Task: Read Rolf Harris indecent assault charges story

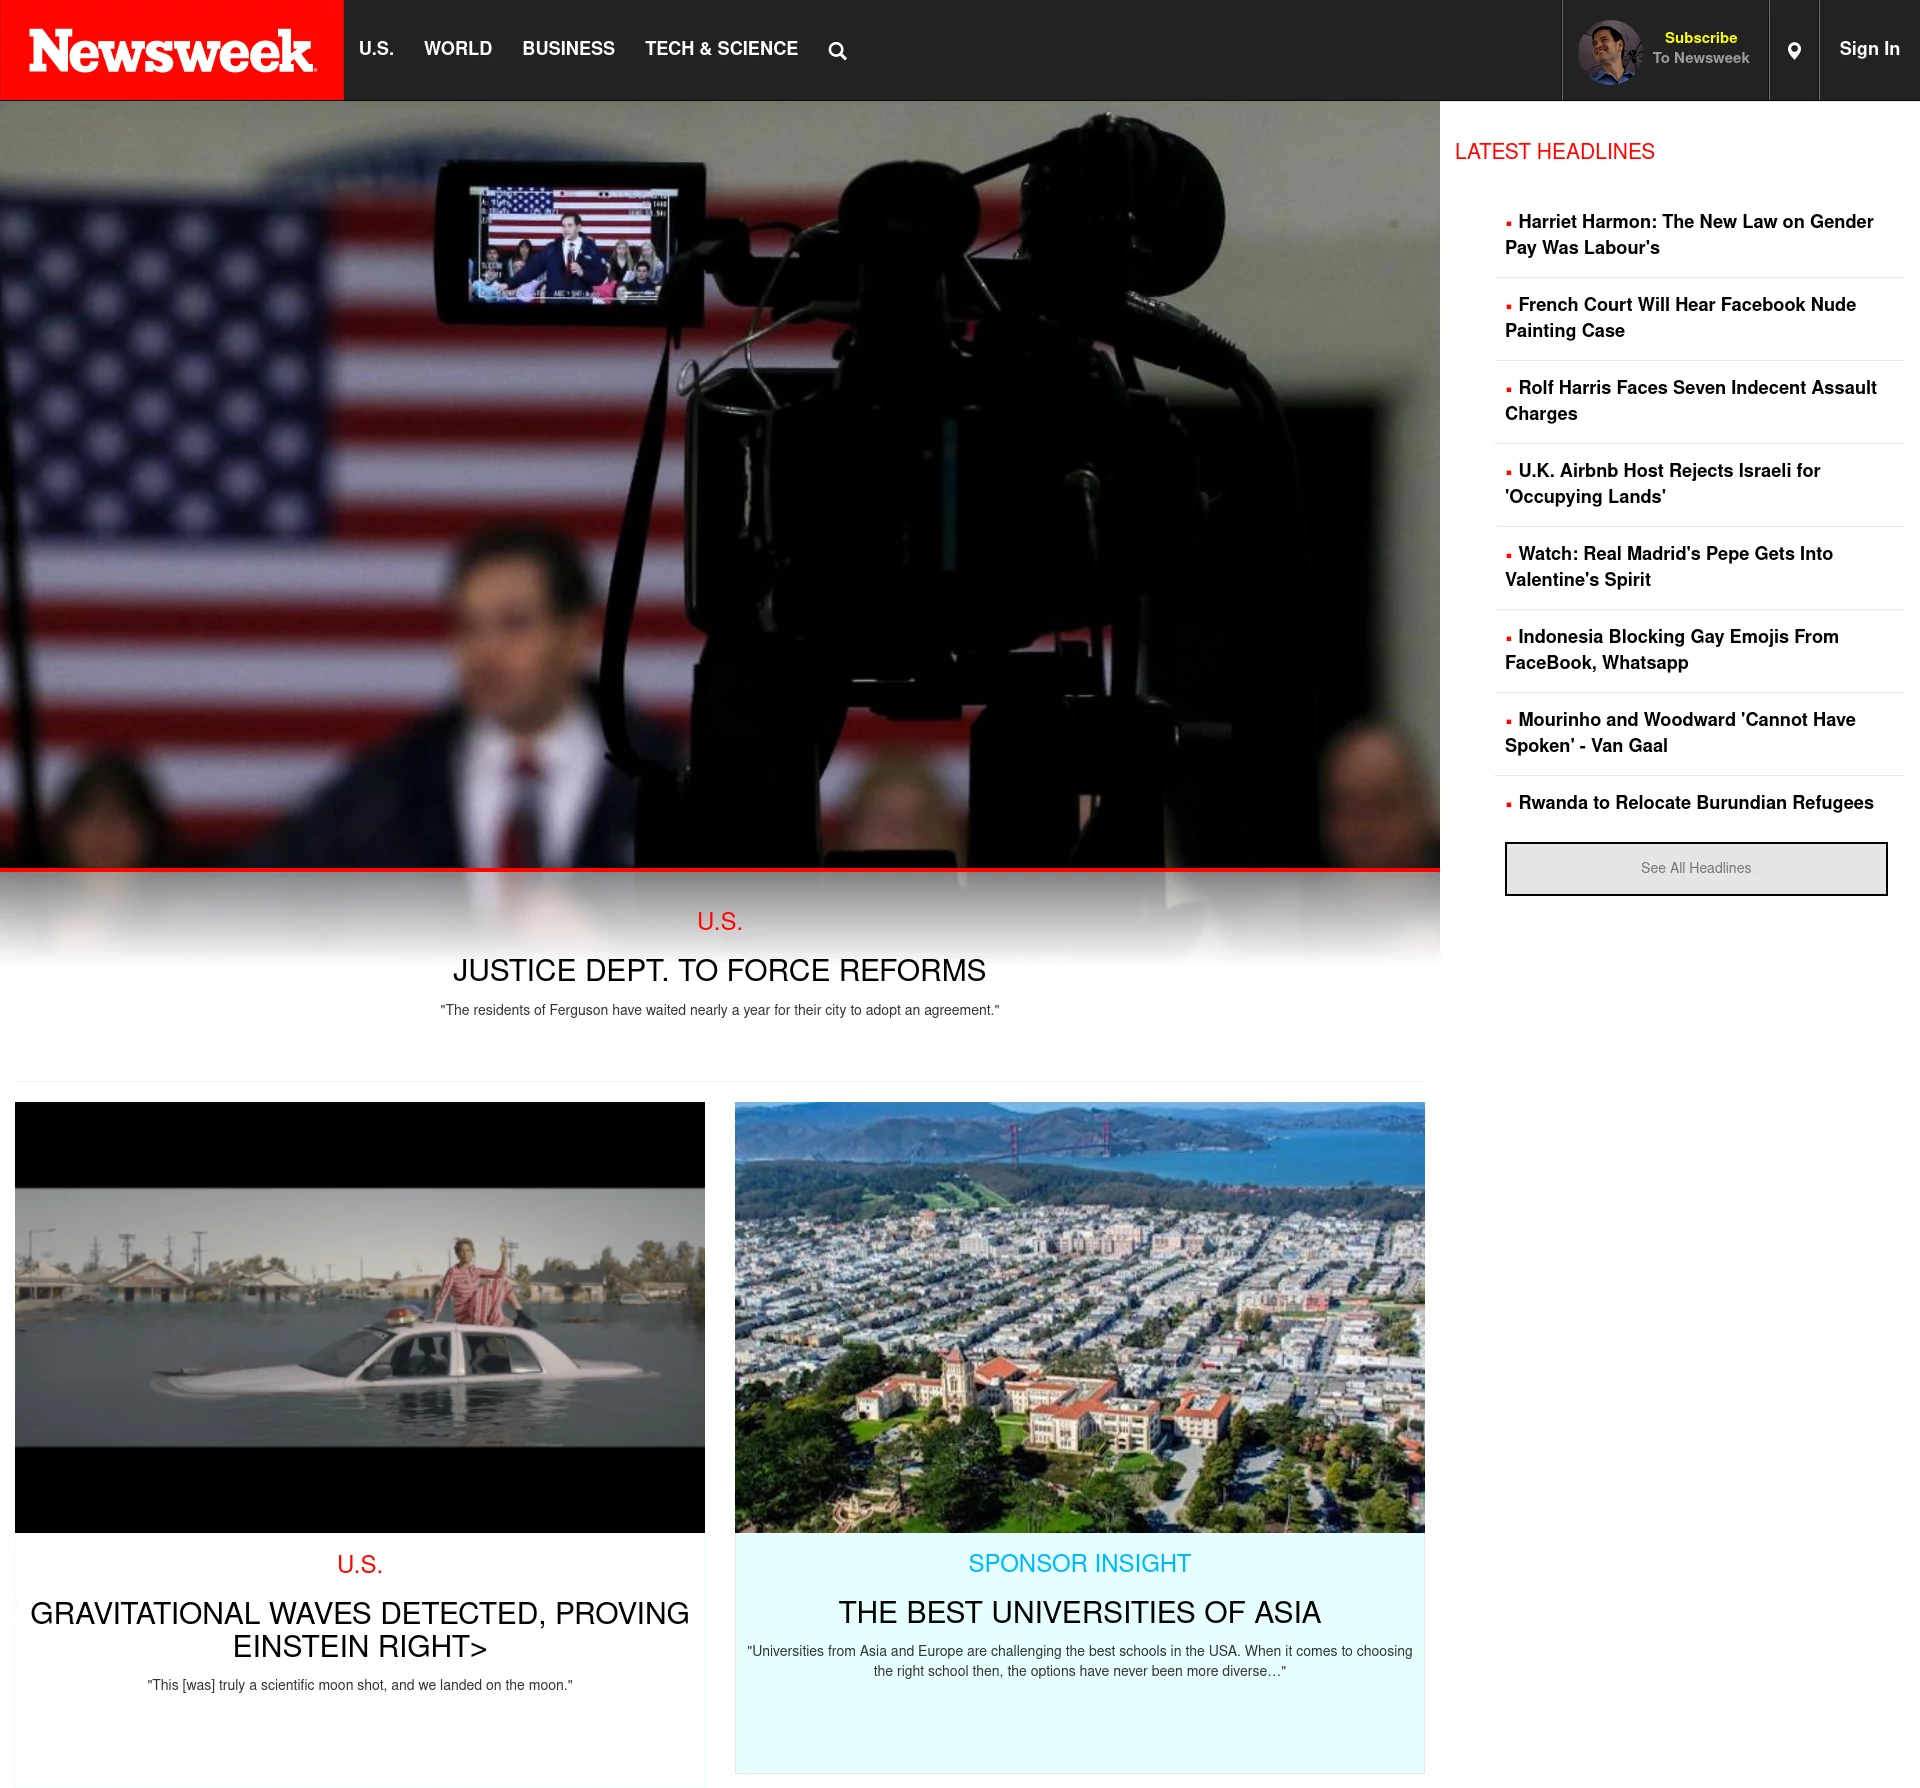Action: (1690, 401)
